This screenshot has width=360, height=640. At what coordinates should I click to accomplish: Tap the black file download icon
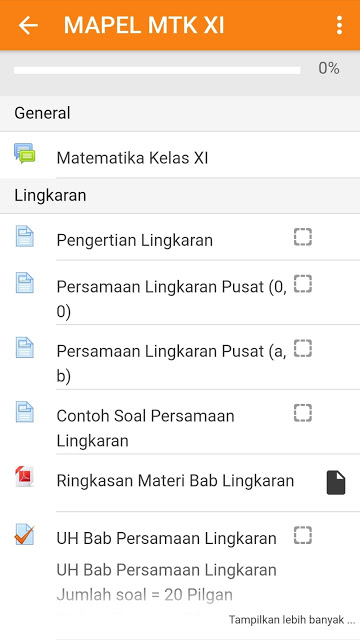coord(336,483)
